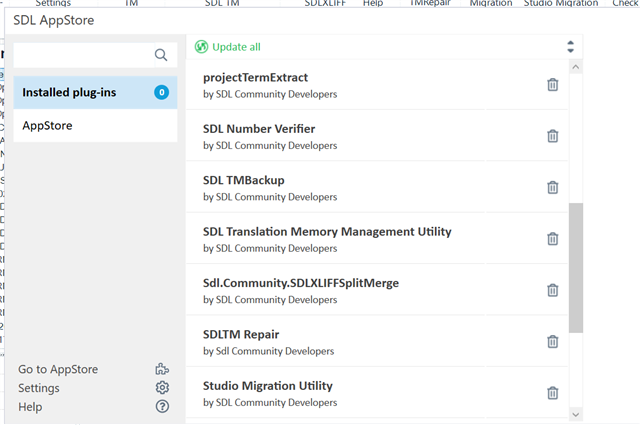Switch to the AppStore tab
Image resolution: width=640 pixels, height=425 pixels.
[x=95, y=126]
